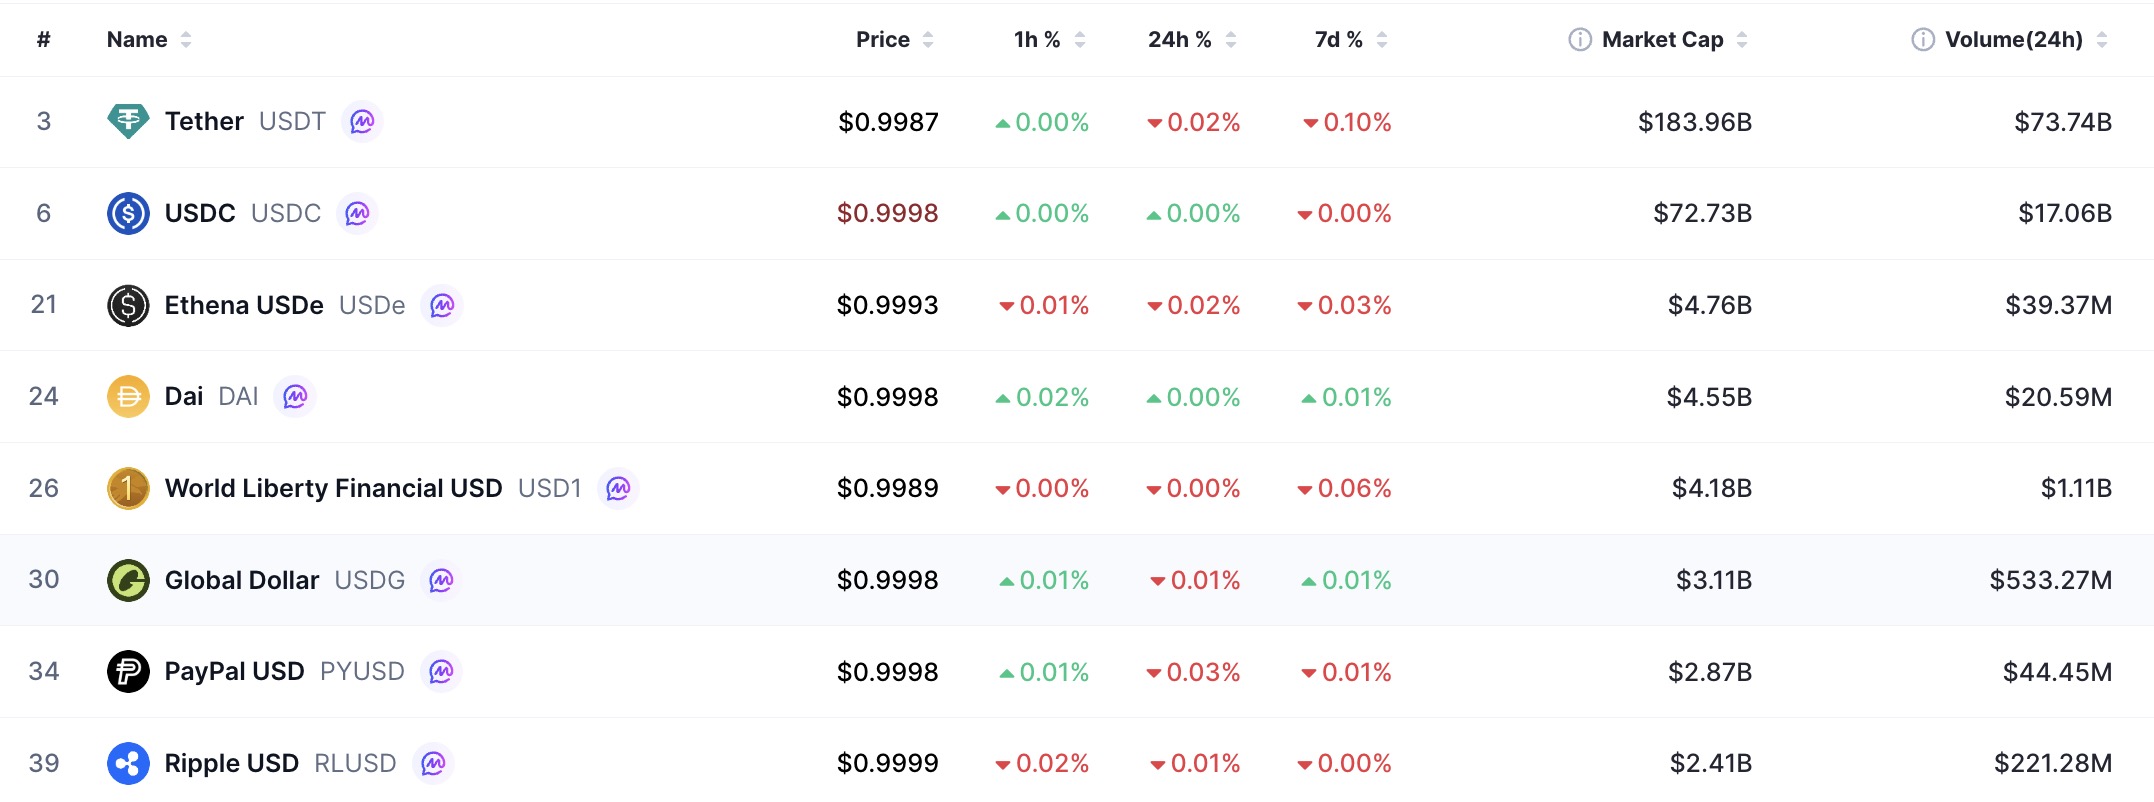Open the Ripple USD name link
Screen dimensions: 2154x802
coord(232,764)
